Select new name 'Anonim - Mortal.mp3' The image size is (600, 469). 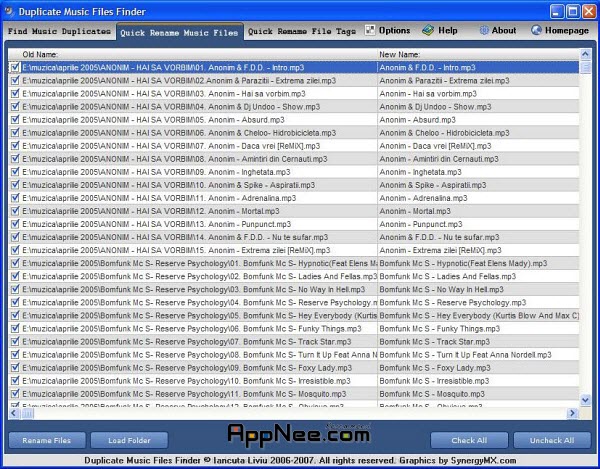tap(415, 211)
